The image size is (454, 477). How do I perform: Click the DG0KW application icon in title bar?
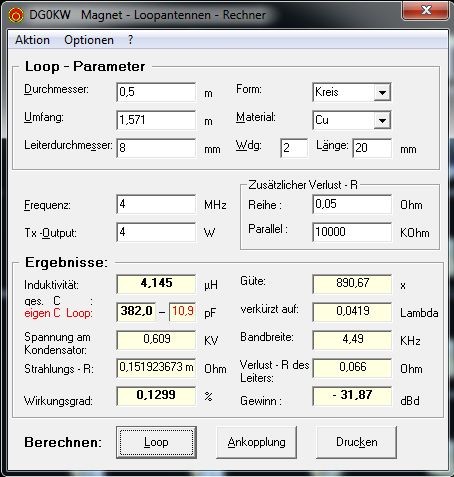16,15
